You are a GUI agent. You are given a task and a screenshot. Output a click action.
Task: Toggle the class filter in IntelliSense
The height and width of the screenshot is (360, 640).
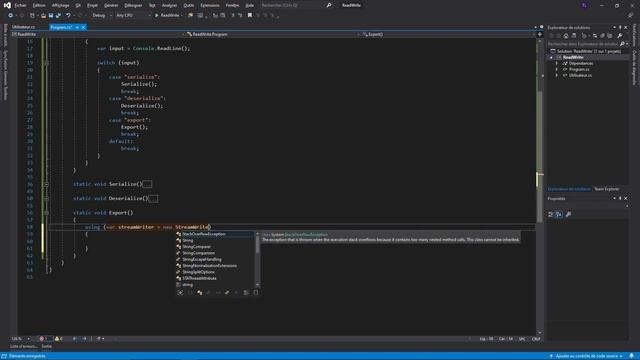pos(200,293)
